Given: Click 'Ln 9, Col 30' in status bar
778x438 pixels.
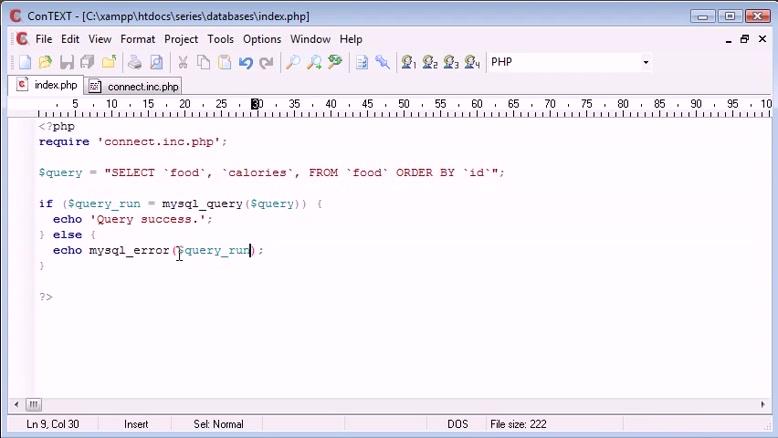Looking at the screenshot, I should [x=53, y=425].
